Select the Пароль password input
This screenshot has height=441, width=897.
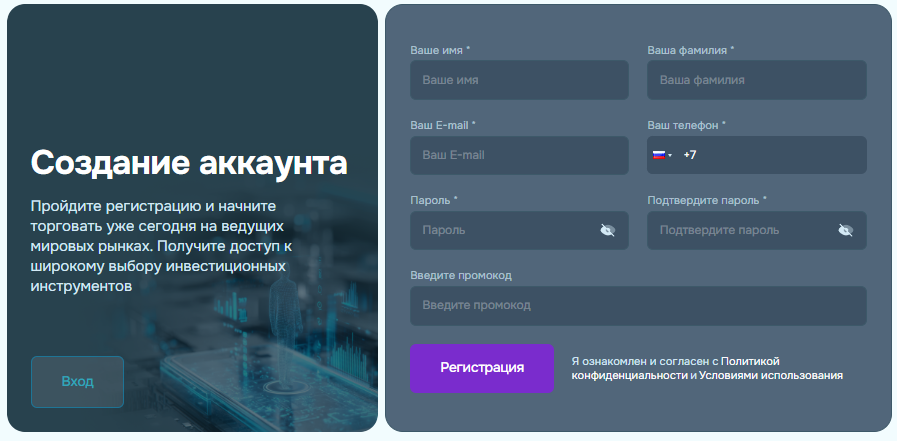coord(519,231)
